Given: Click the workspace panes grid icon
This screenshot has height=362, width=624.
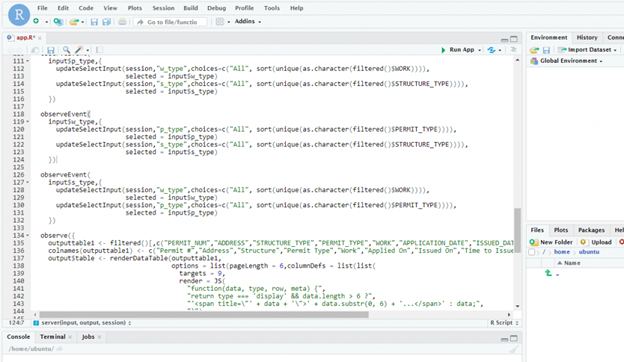Looking at the screenshot, I should pos(220,21).
